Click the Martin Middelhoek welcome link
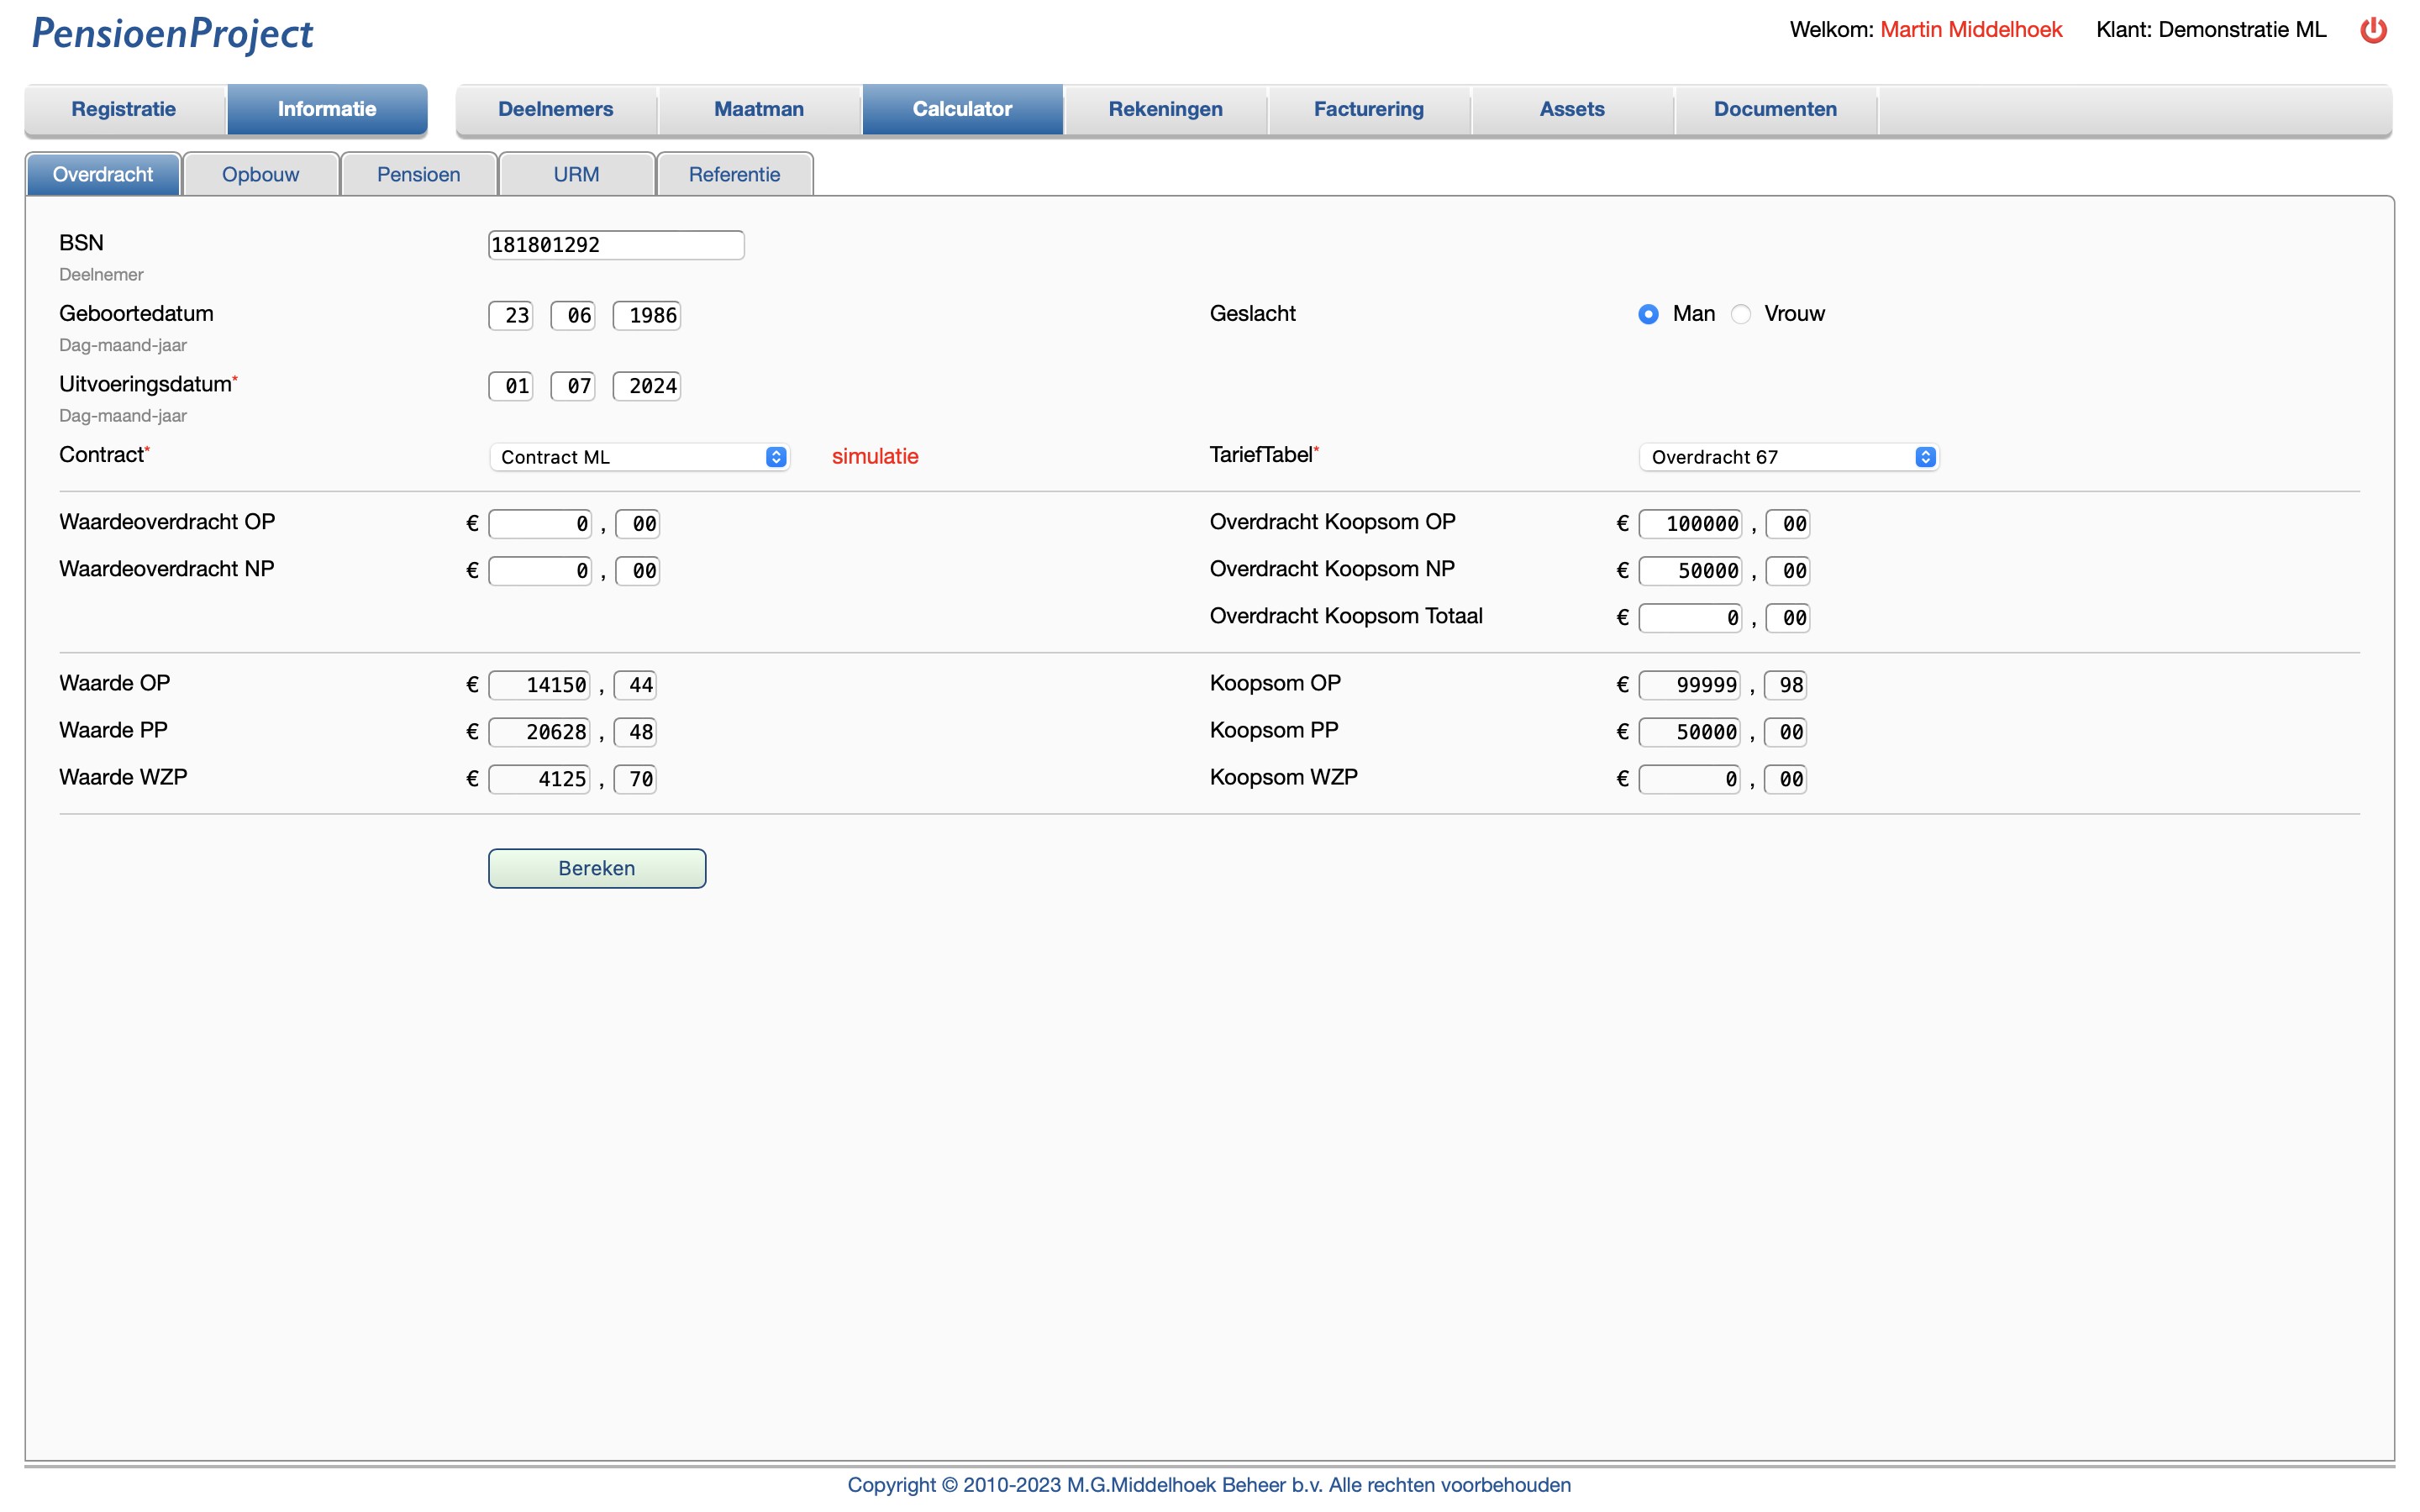This screenshot has height=1512, width=2420. pyautogui.click(x=1969, y=29)
